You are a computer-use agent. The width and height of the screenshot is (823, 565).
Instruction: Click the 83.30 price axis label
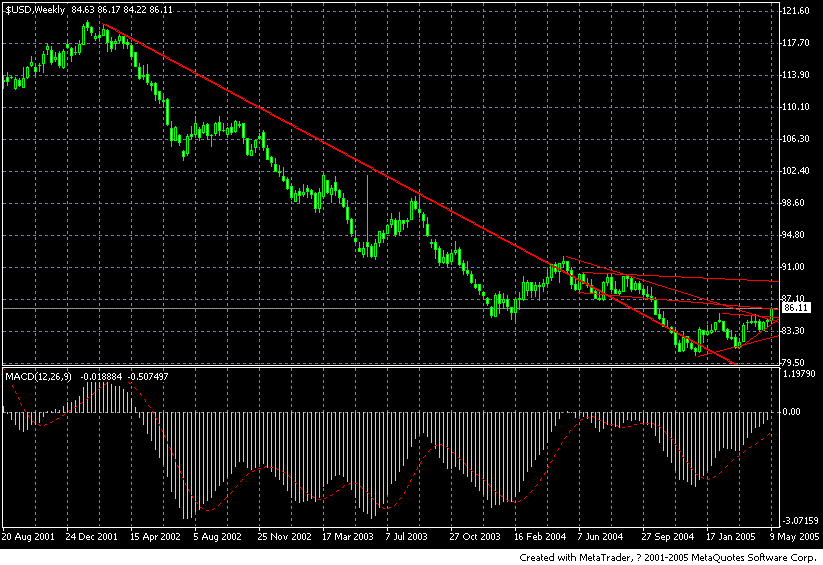[x=794, y=331]
